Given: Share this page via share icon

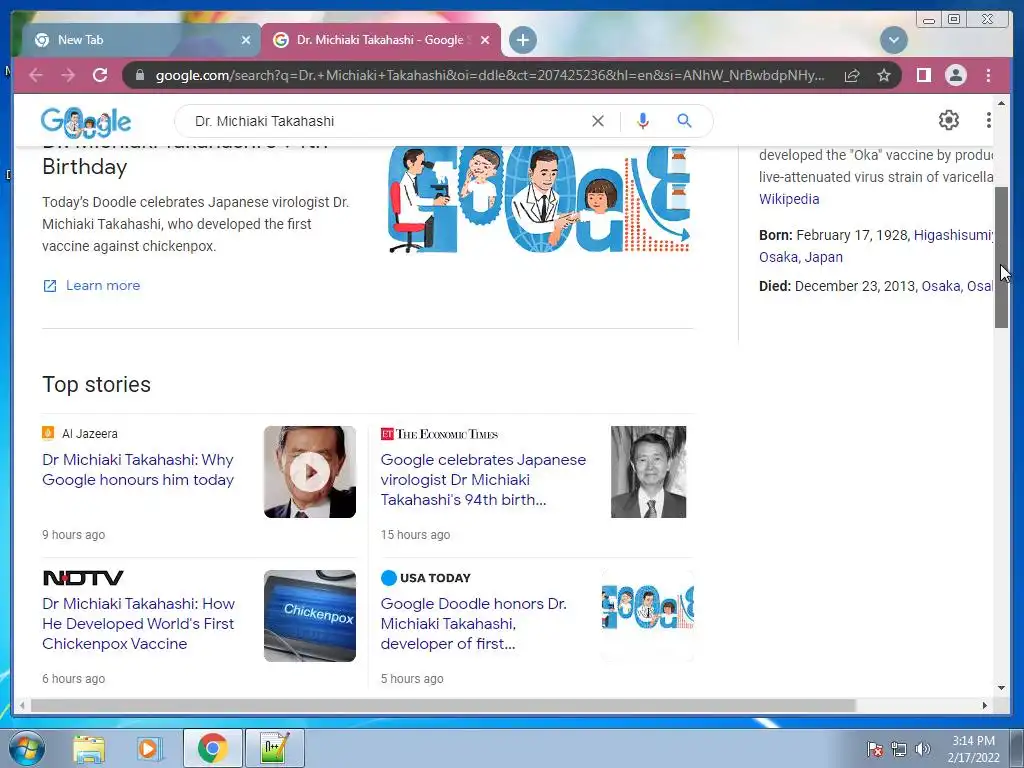Looking at the screenshot, I should click(x=852, y=76).
